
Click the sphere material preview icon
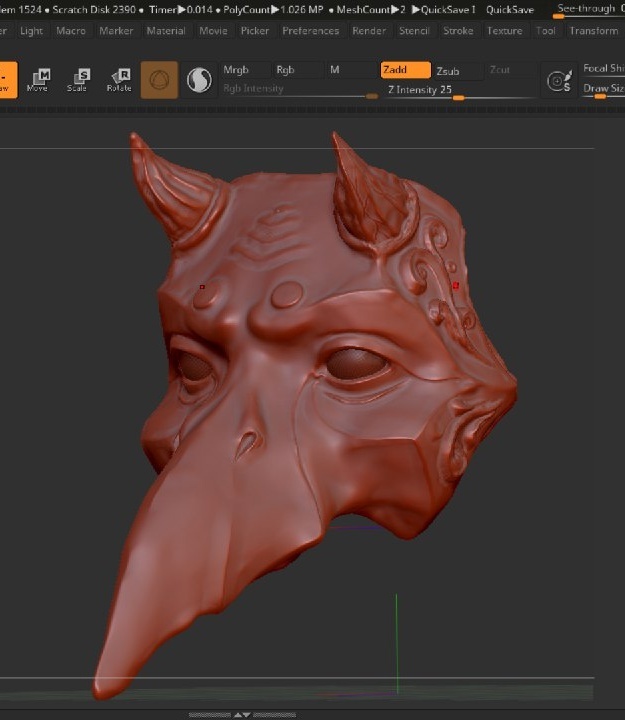point(159,80)
